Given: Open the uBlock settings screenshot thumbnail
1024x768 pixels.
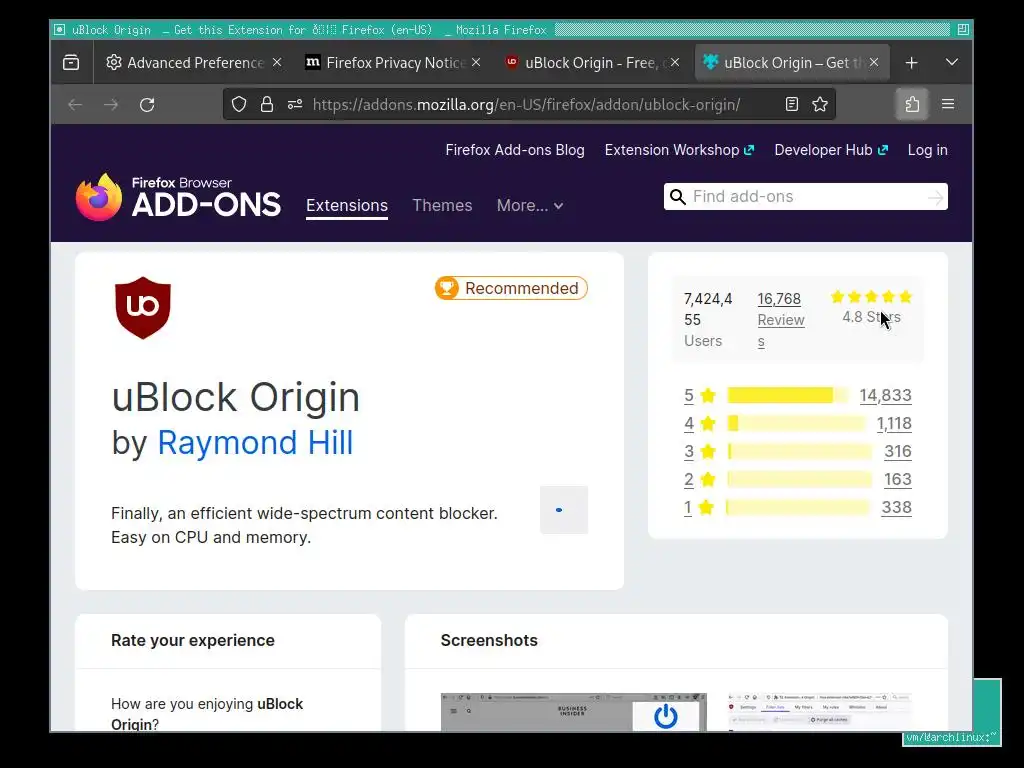Looking at the screenshot, I should [820, 712].
